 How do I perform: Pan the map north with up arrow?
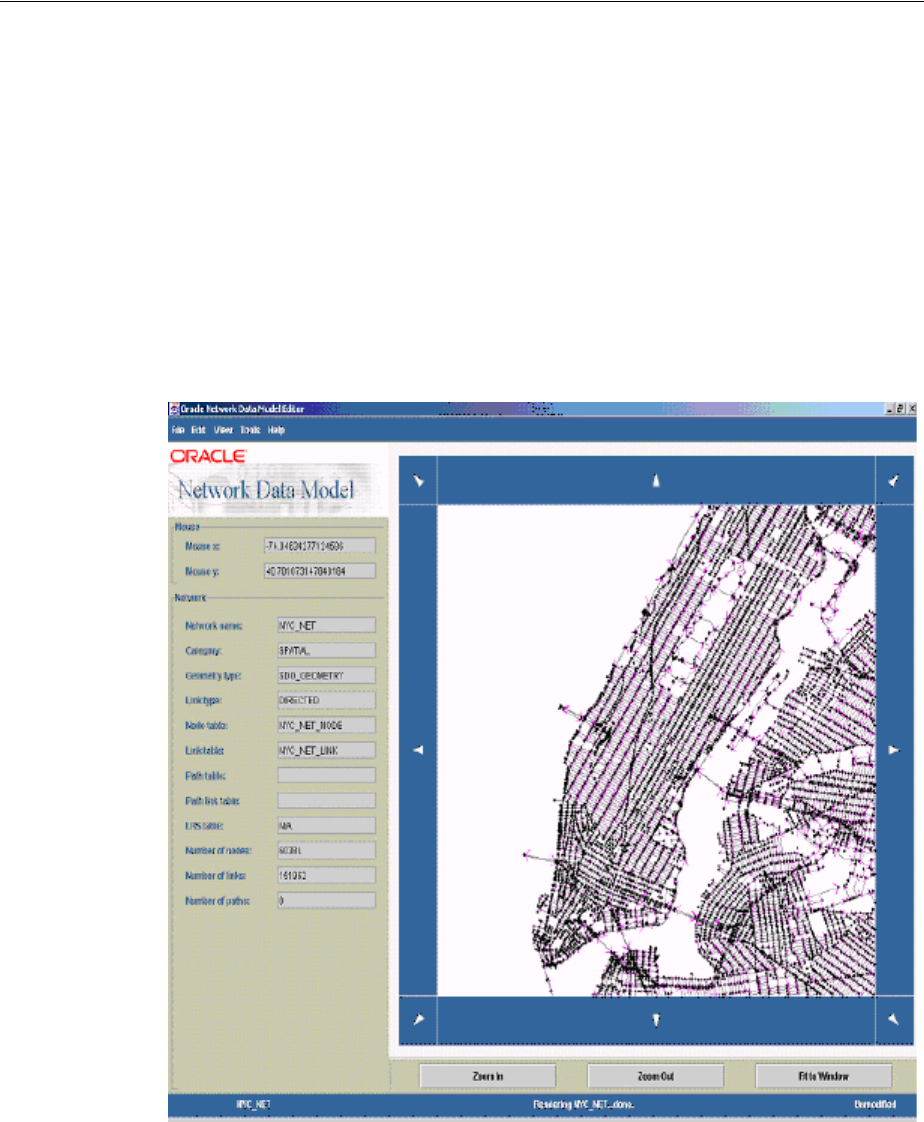pos(656,480)
